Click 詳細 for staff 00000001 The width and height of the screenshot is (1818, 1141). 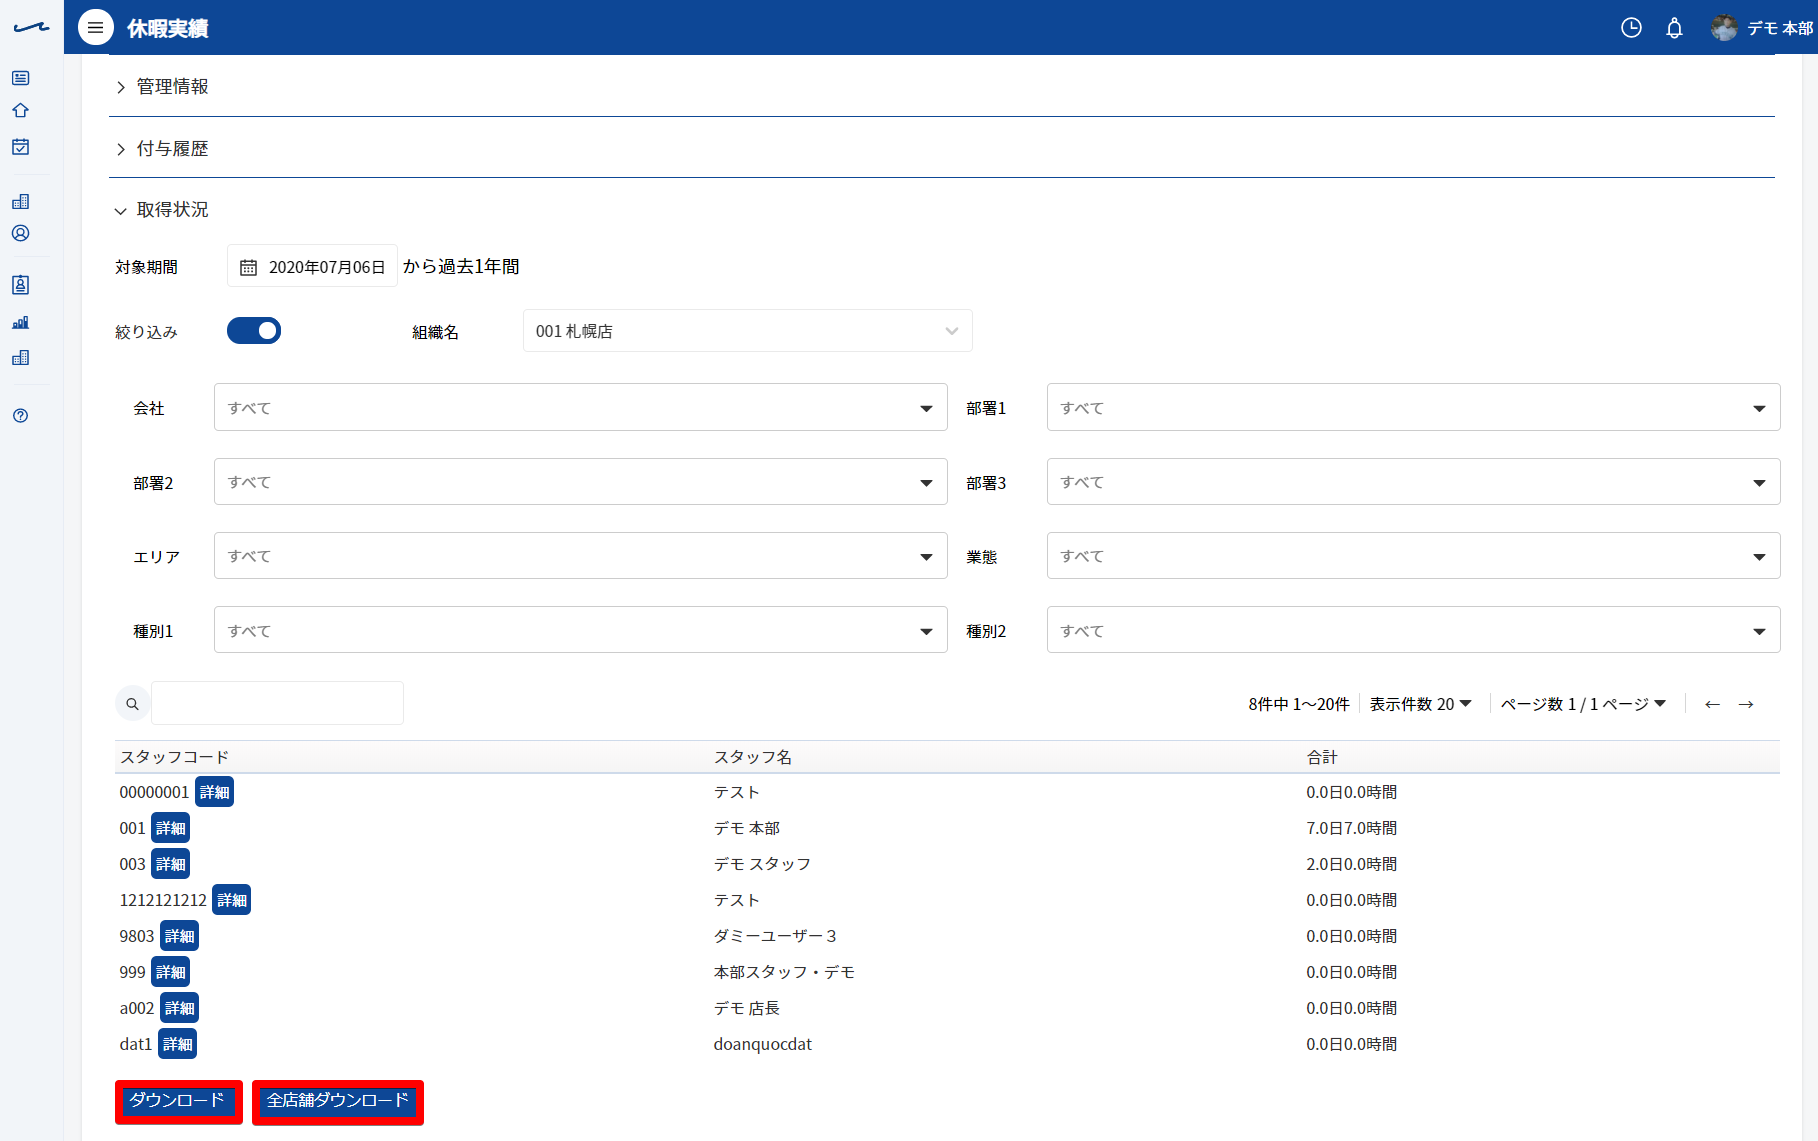point(214,792)
